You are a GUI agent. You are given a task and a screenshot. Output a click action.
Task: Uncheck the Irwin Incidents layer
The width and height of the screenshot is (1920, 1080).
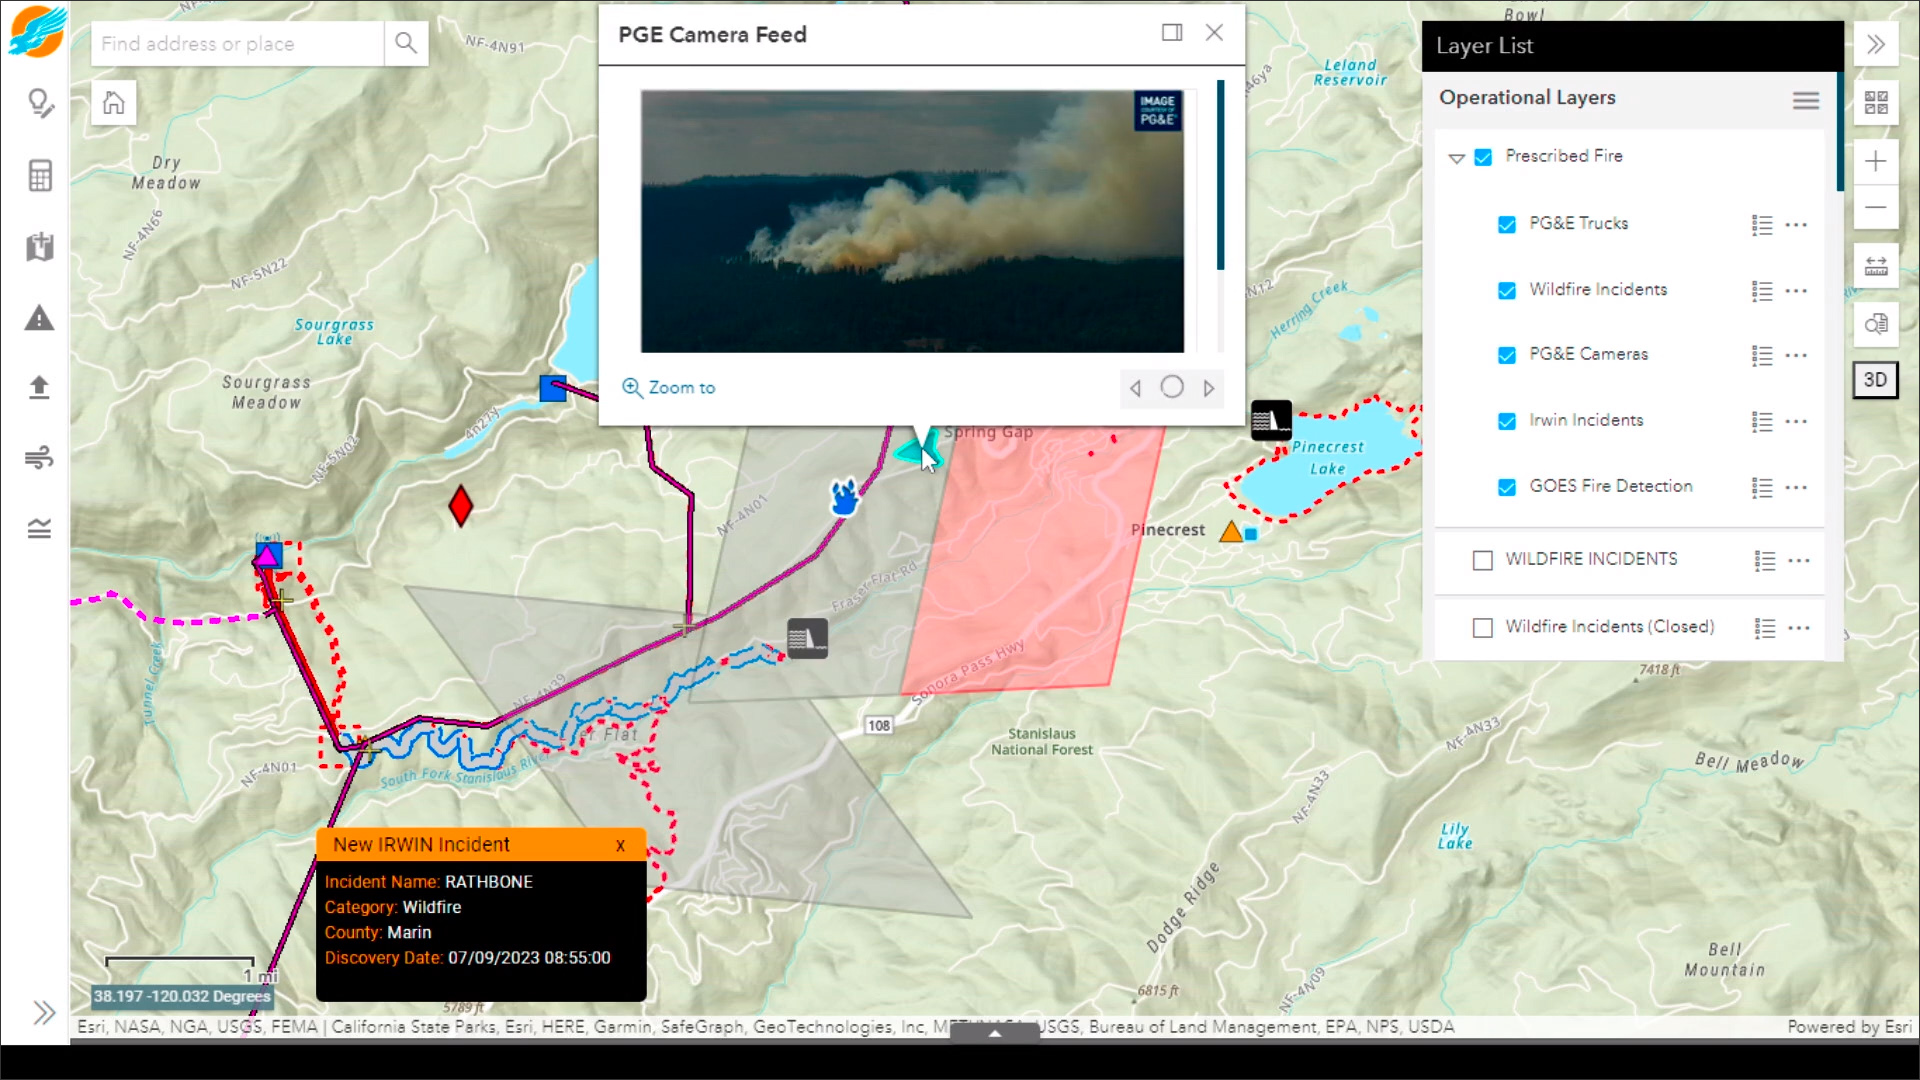pos(1506,421)
